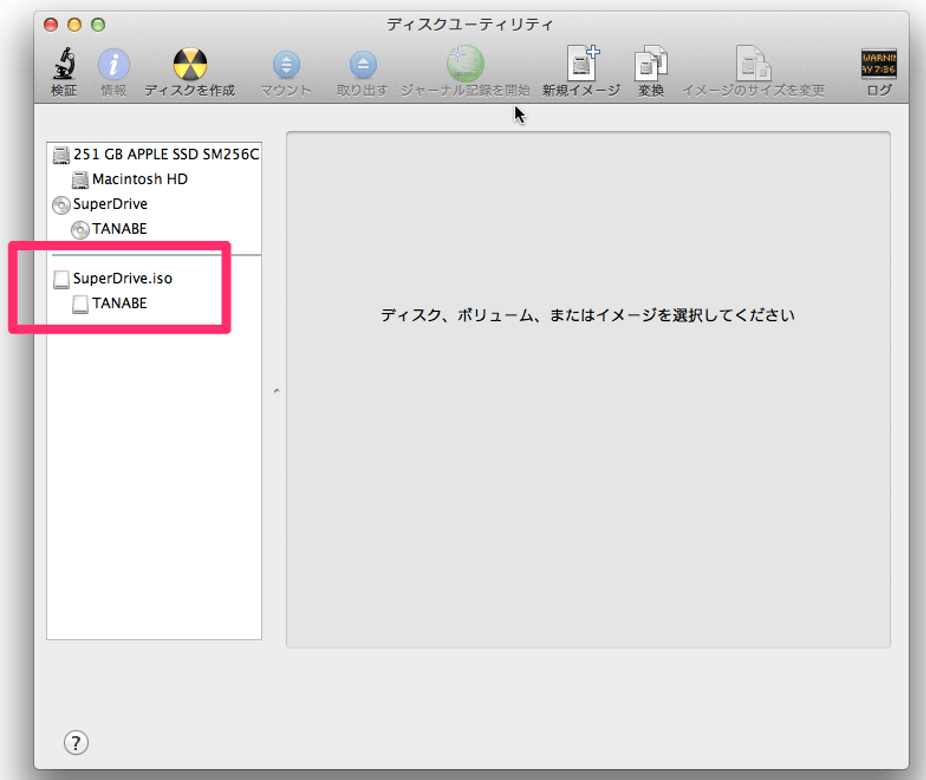Click the 検証 microscope toolbar icon
This screenshot has height=780, width=926.
coord(64,64)
